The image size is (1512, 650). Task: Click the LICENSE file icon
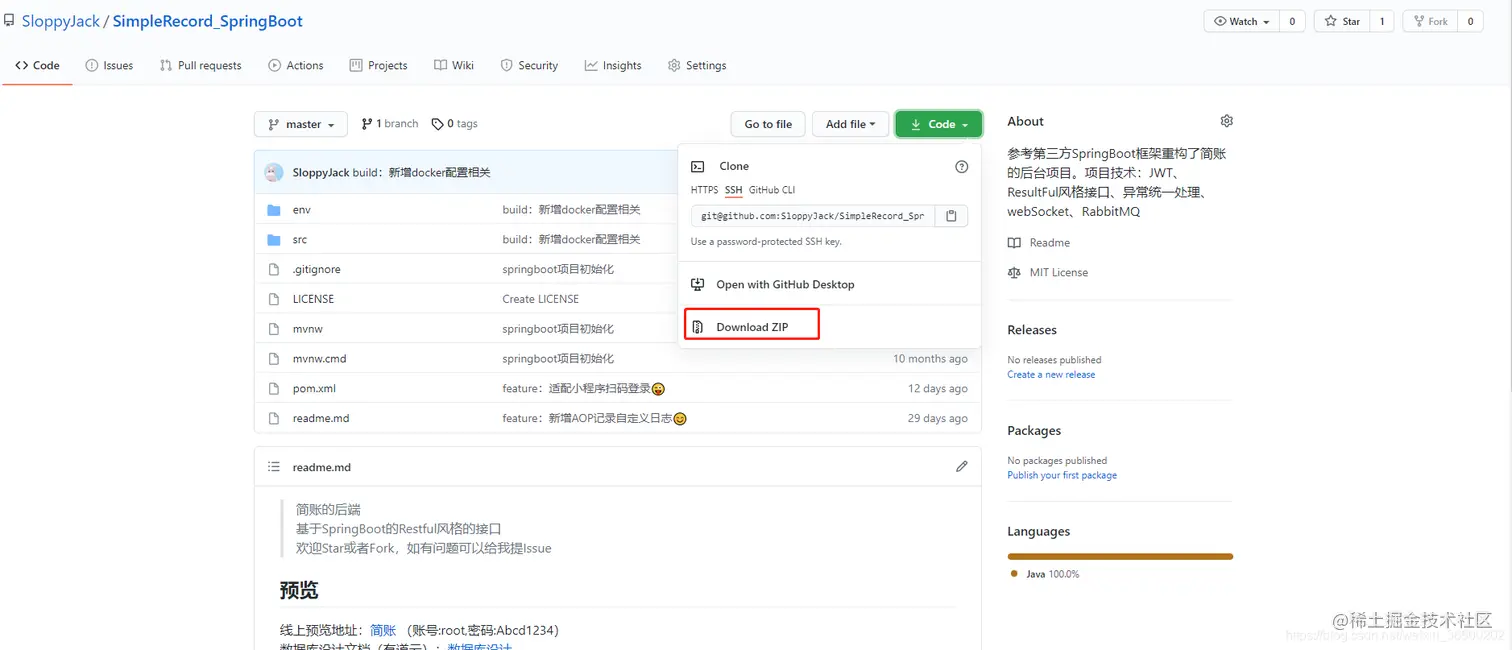[x=274, y=299]
